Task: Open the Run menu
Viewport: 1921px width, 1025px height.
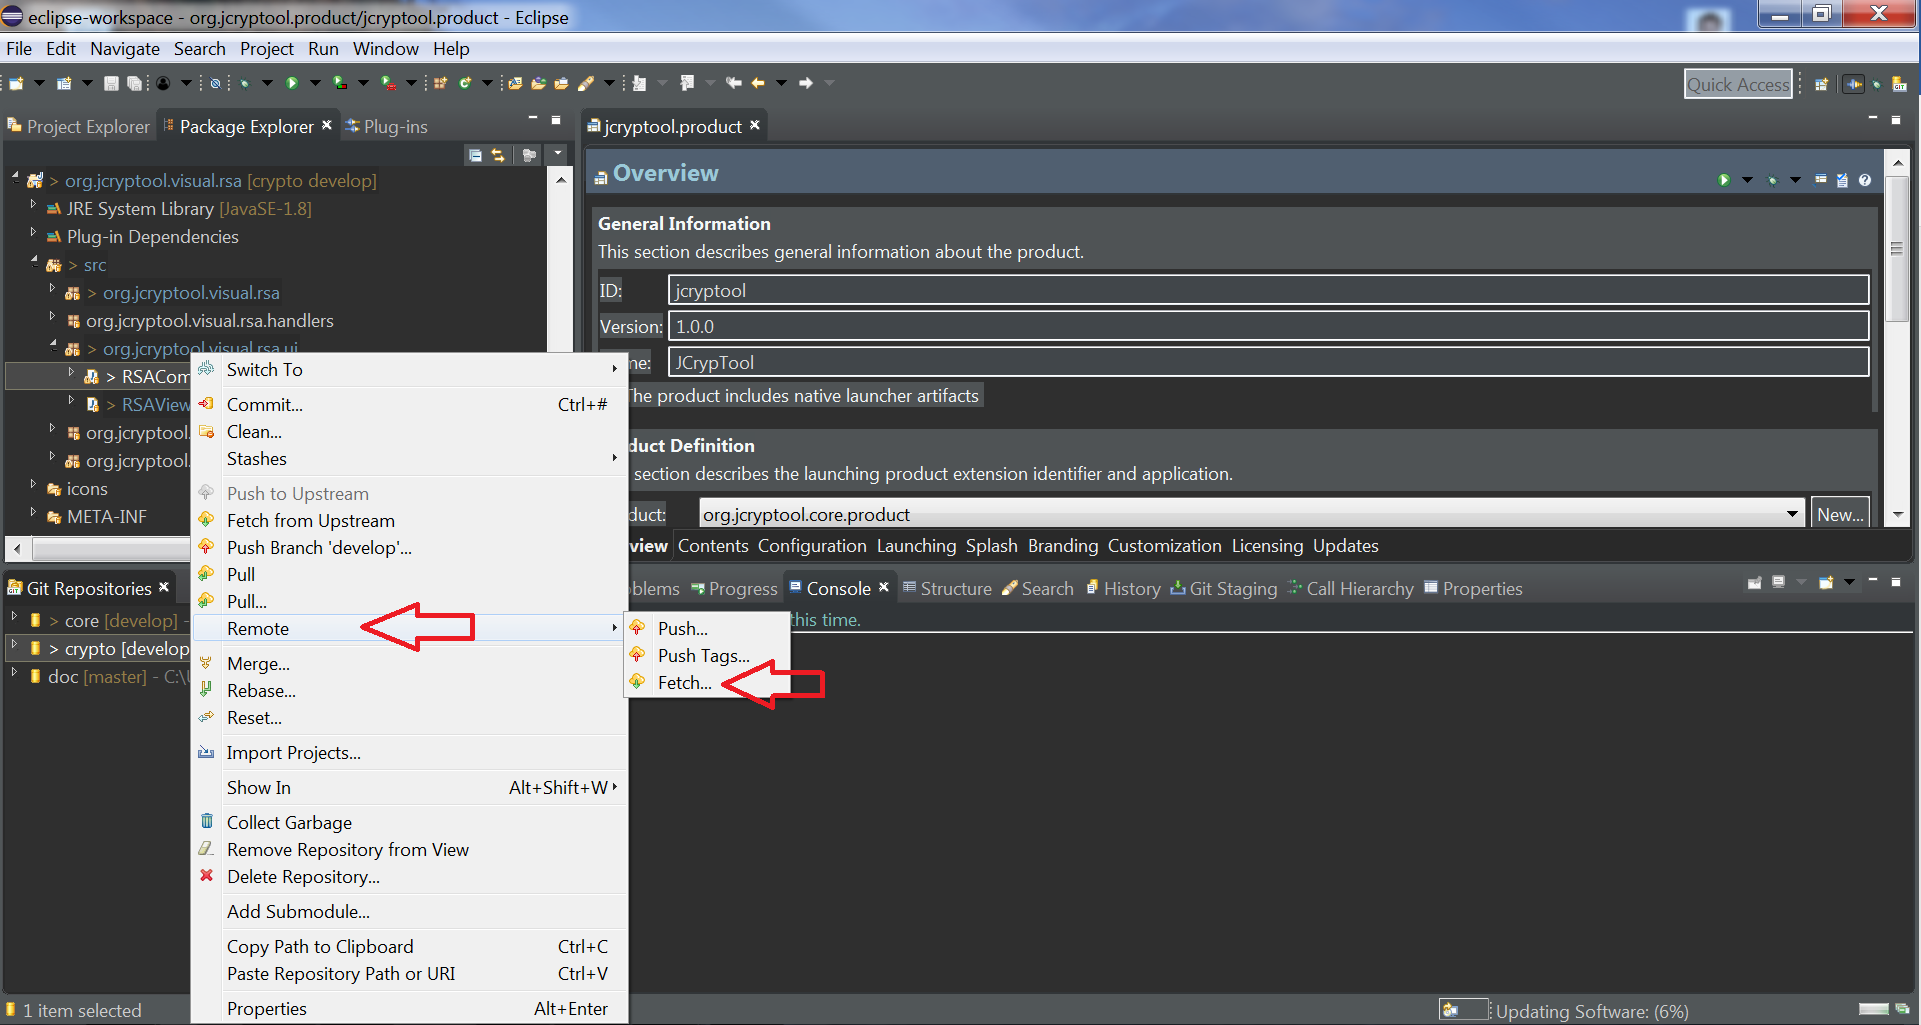Action: tap(323, 48)
